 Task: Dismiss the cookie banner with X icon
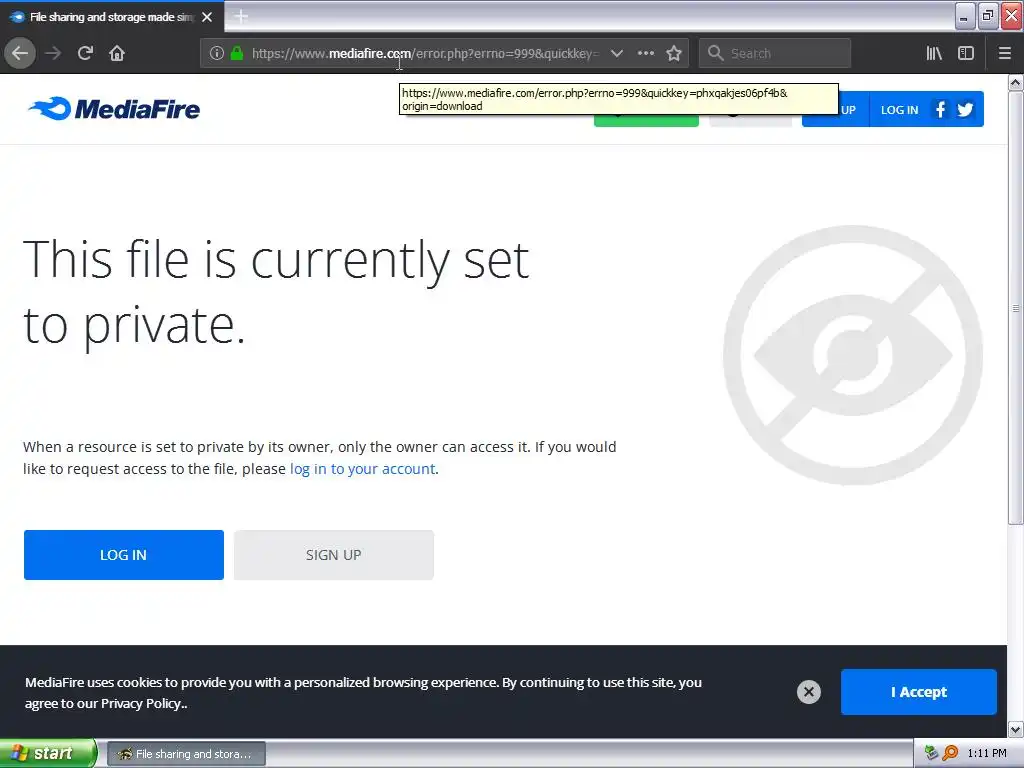pos(808,692)
